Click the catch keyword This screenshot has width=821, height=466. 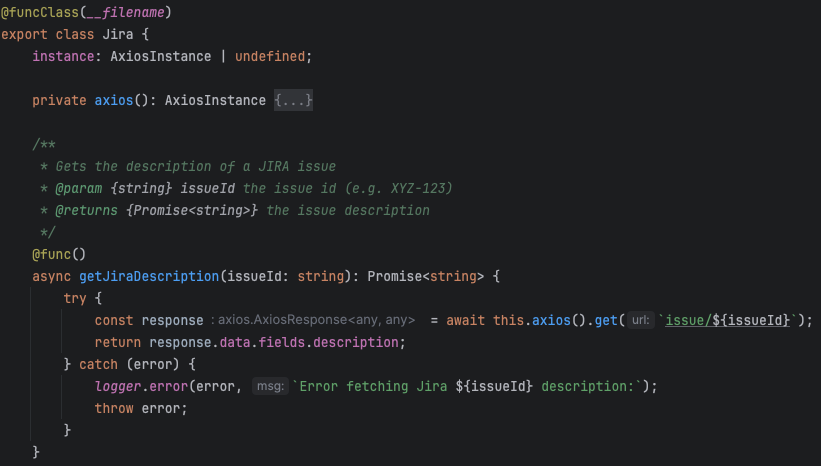(x=98, y=364)
